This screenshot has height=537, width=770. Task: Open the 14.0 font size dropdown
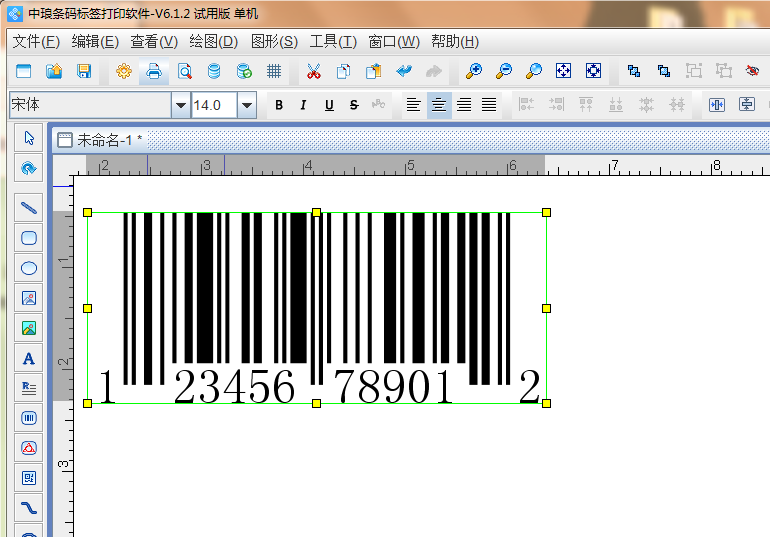pos(247,105)
